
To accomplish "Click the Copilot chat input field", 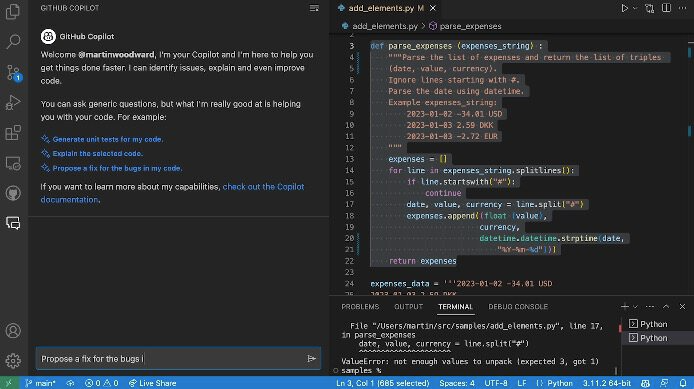I will pyautogui.click(x=170, y=358).
